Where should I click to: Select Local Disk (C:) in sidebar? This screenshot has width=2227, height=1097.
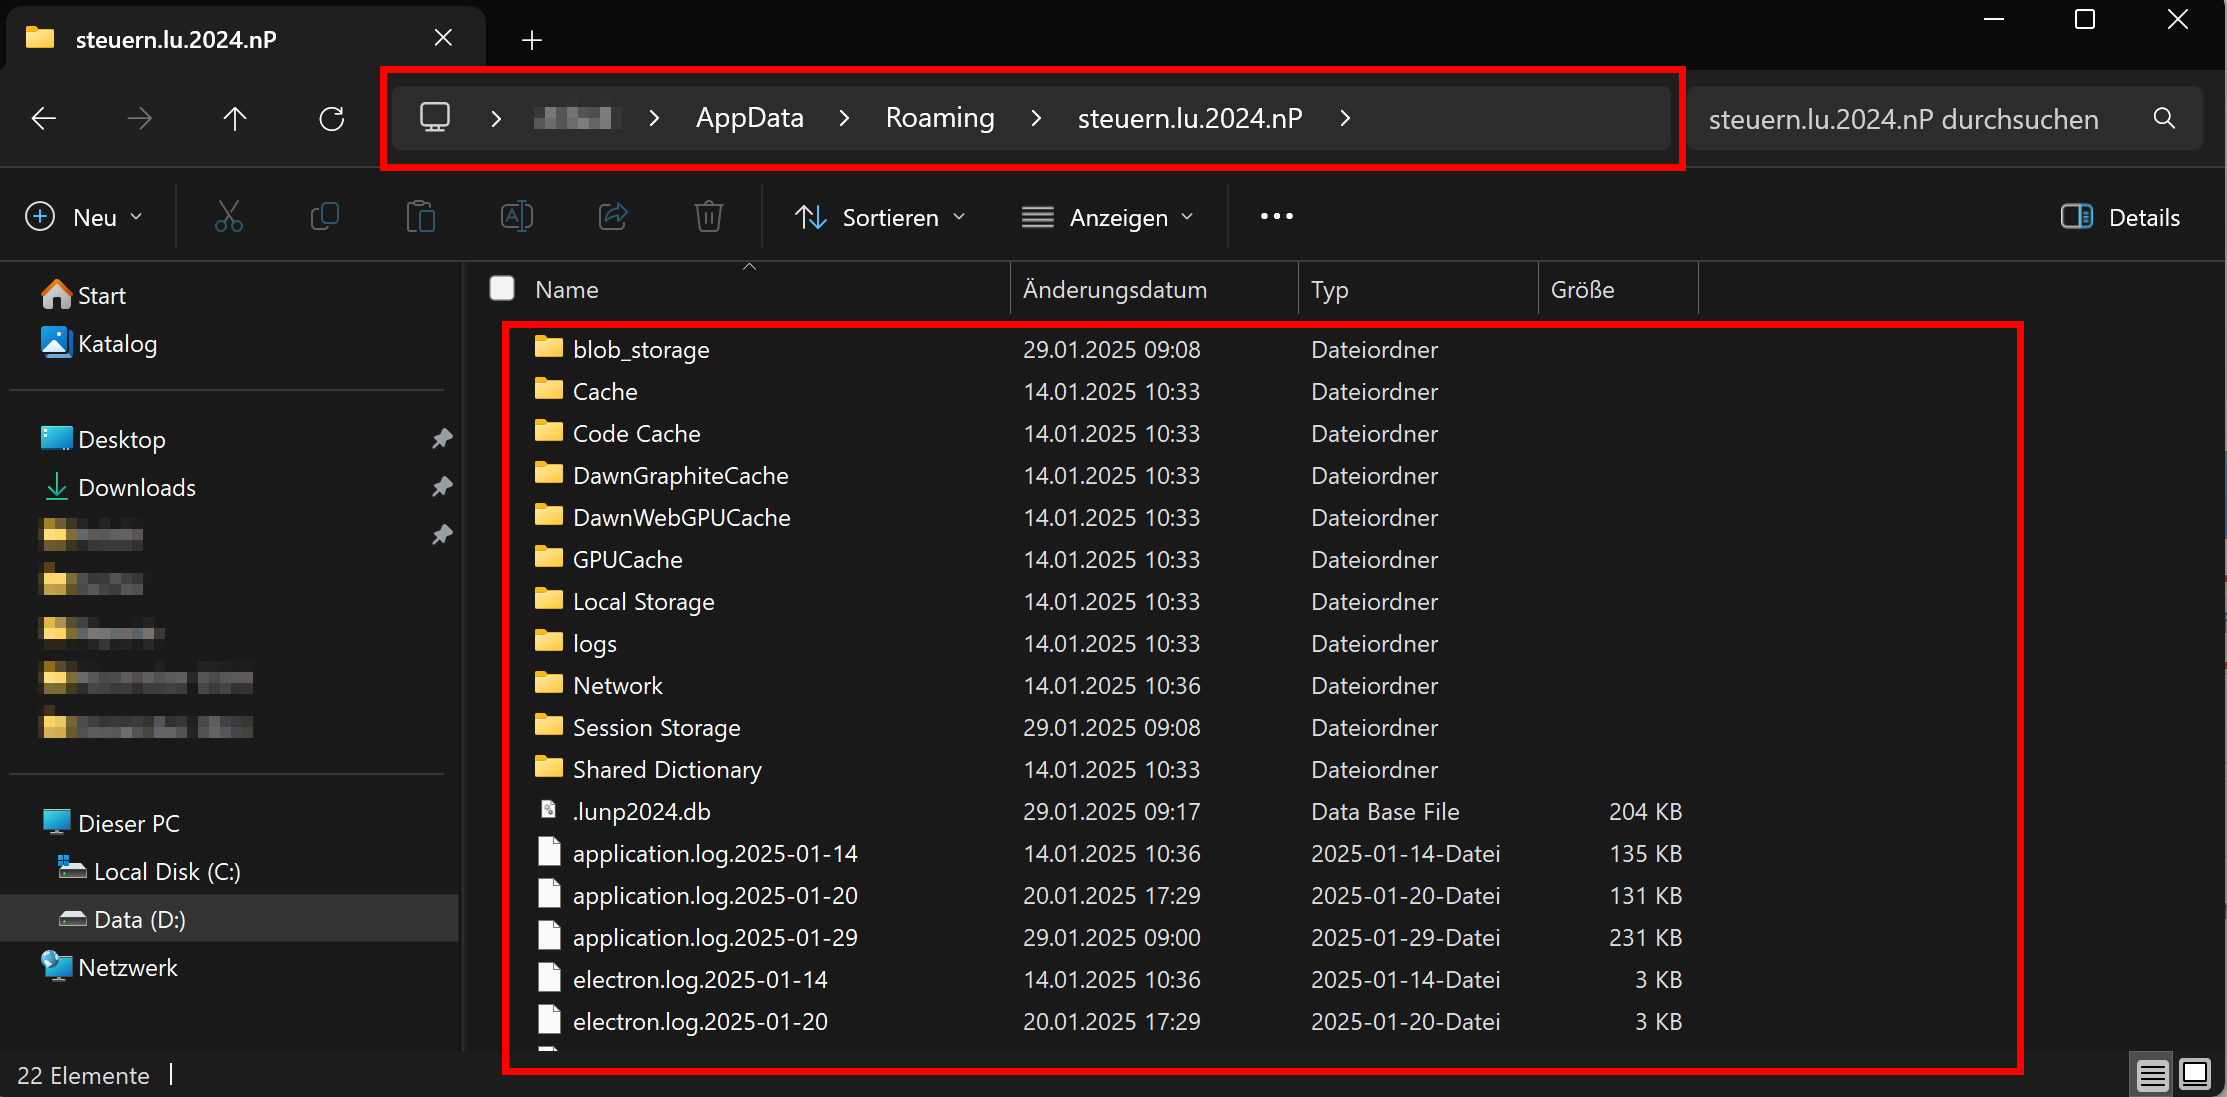point(166,871)
